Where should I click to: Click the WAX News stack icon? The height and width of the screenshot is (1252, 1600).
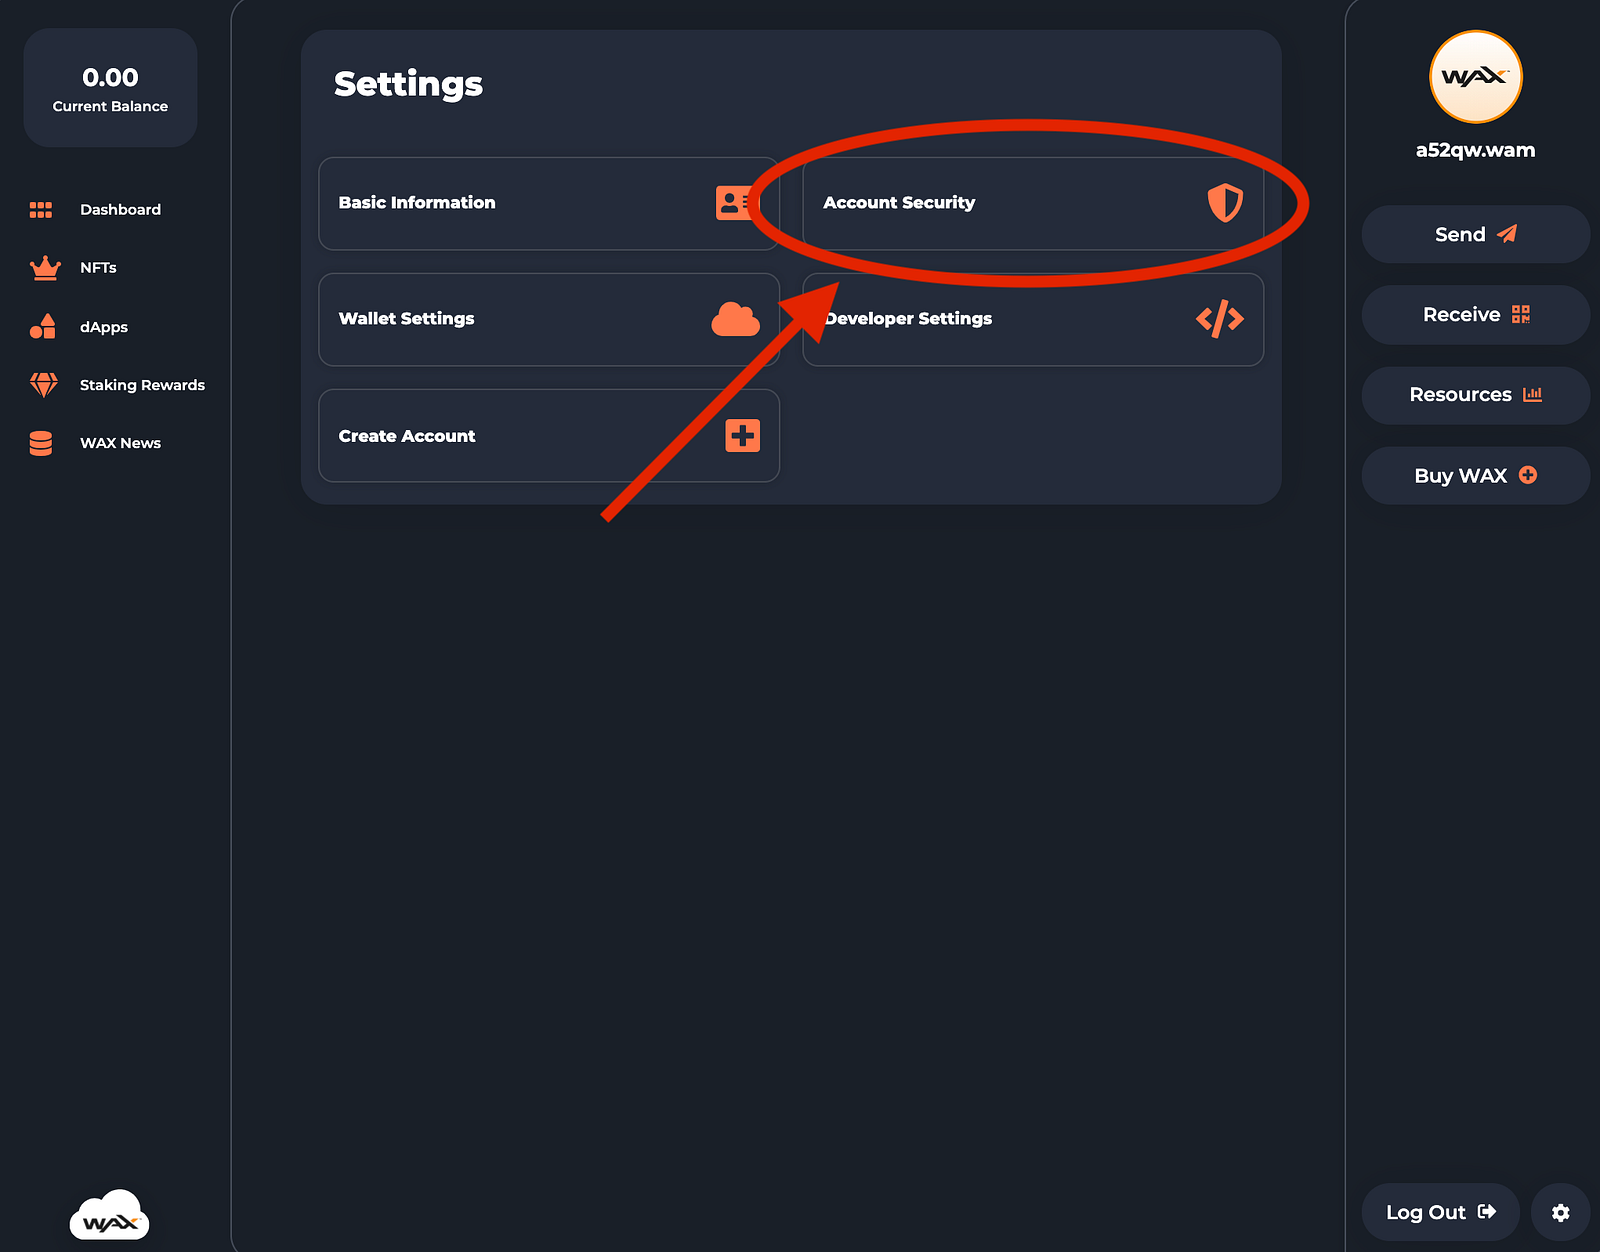tap(41, 443)
